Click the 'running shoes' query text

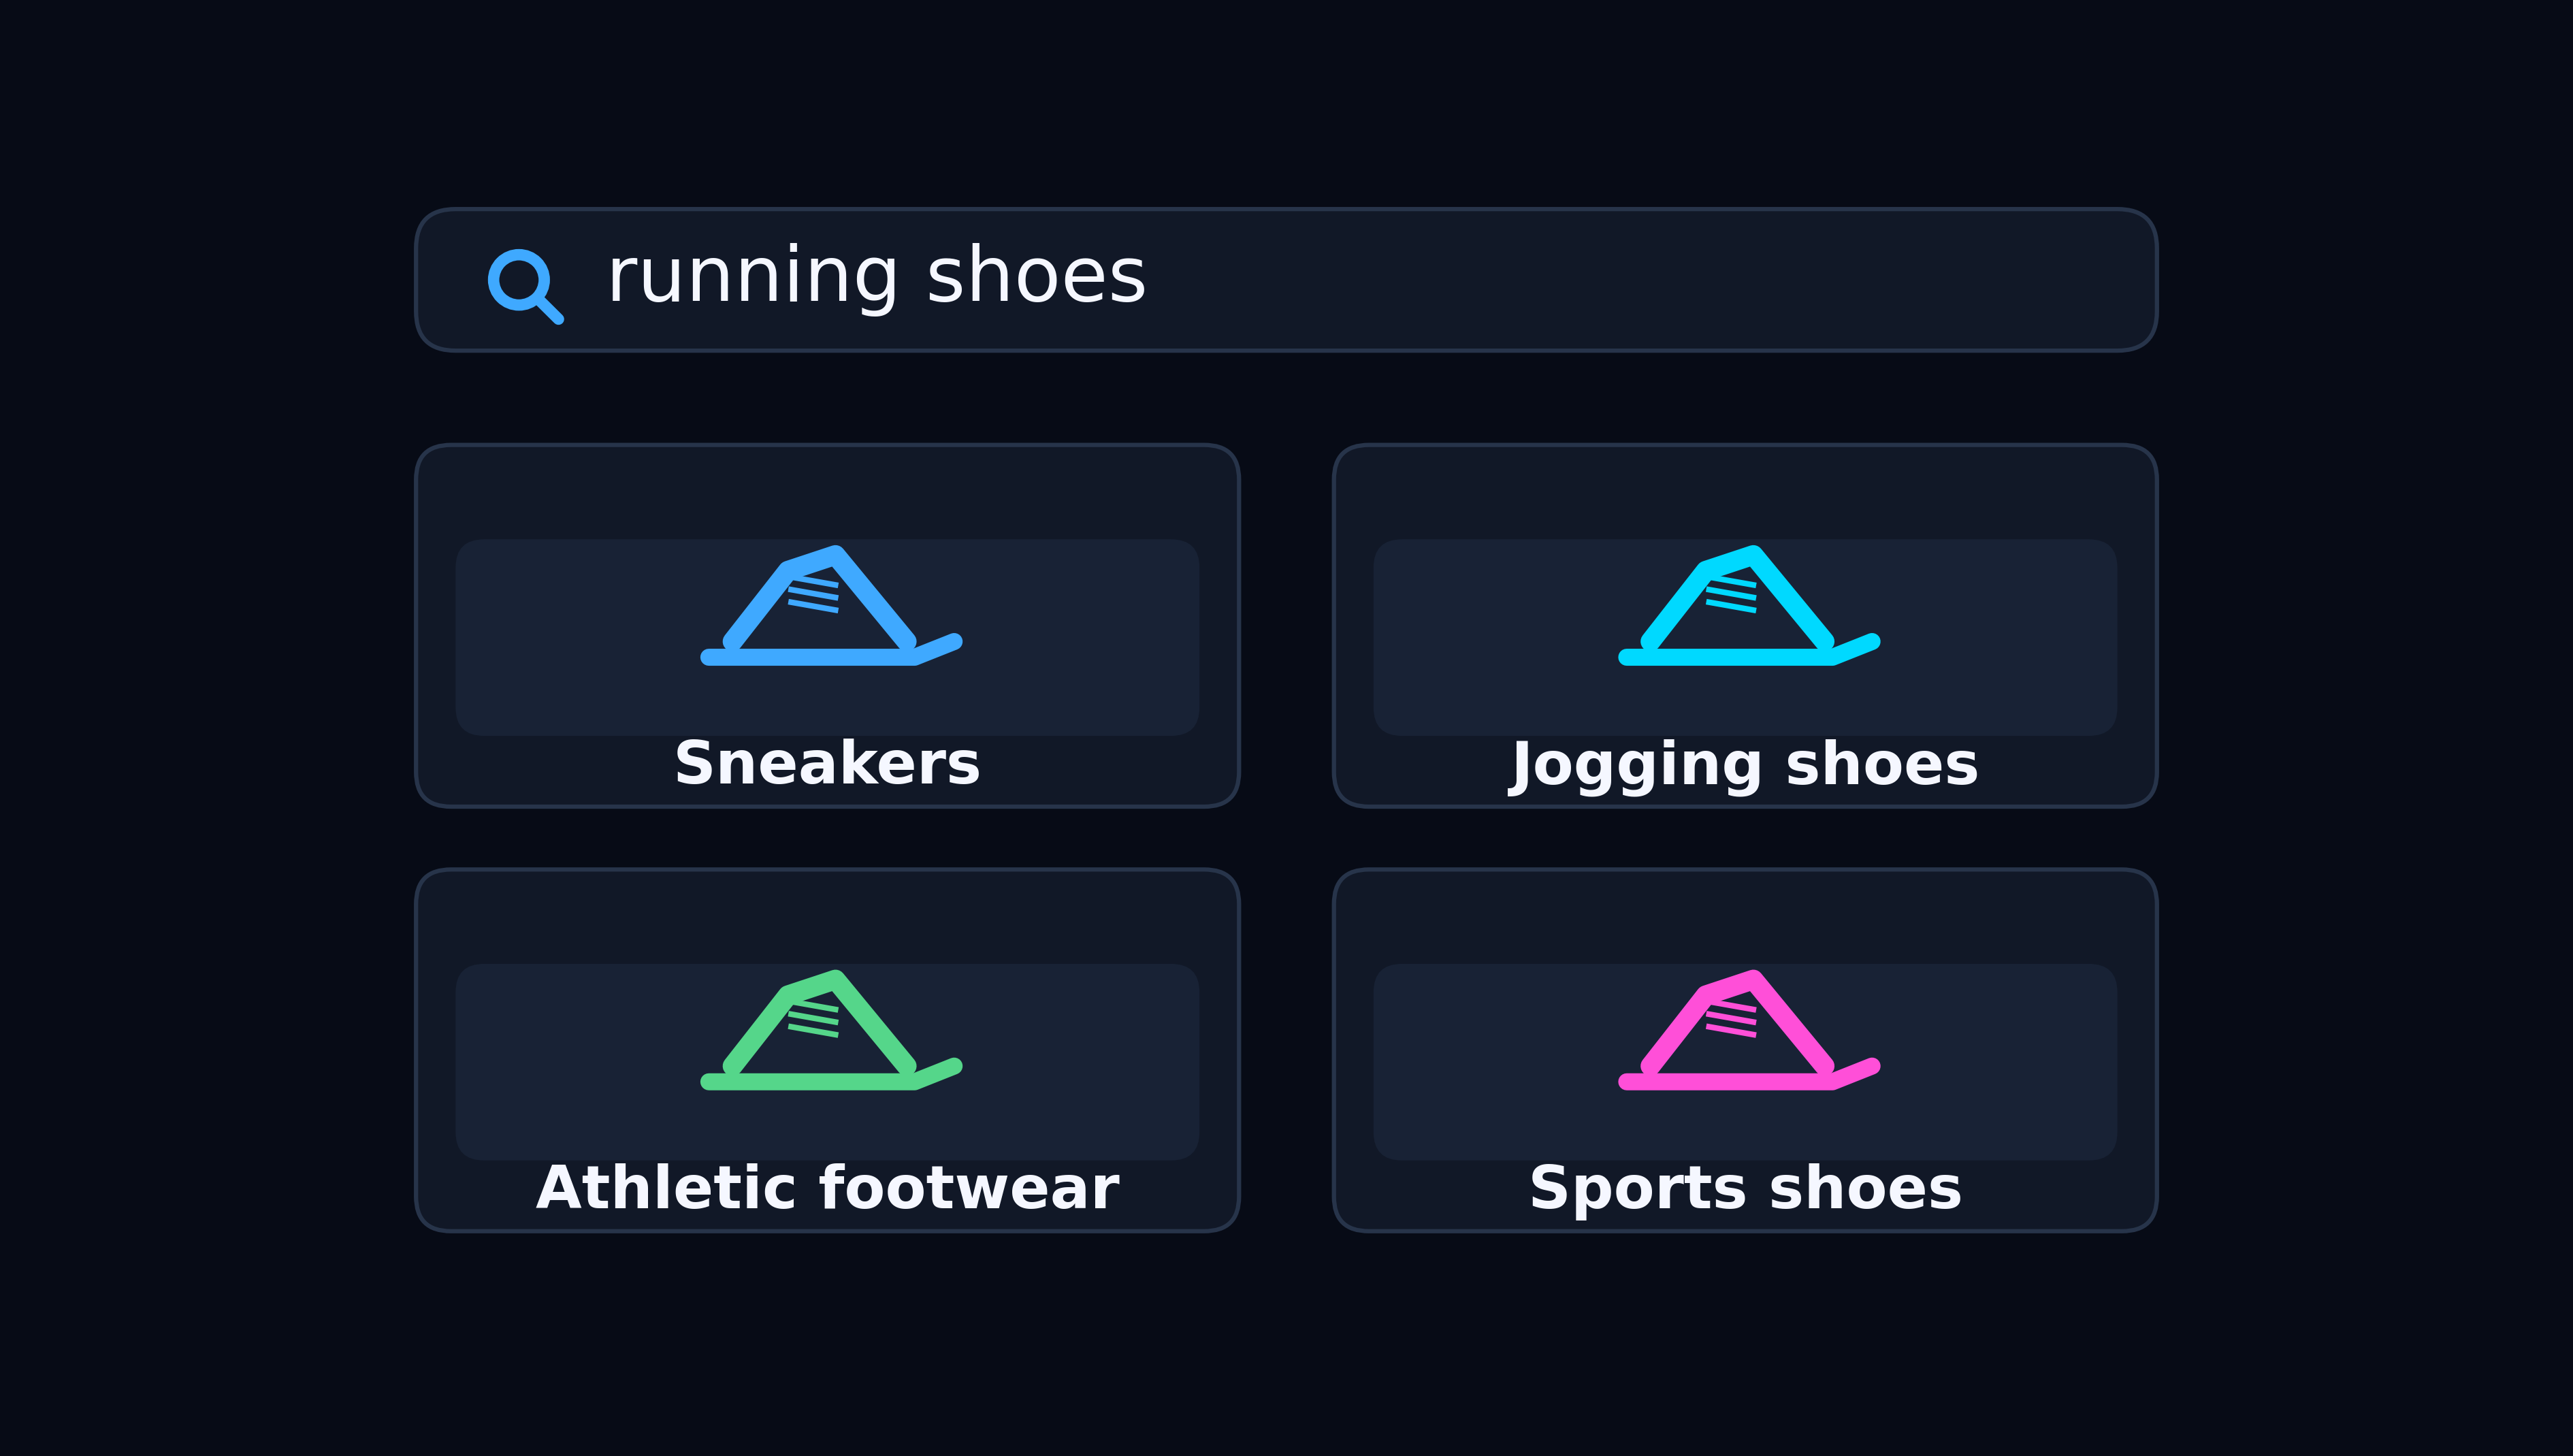pos(876,277)
